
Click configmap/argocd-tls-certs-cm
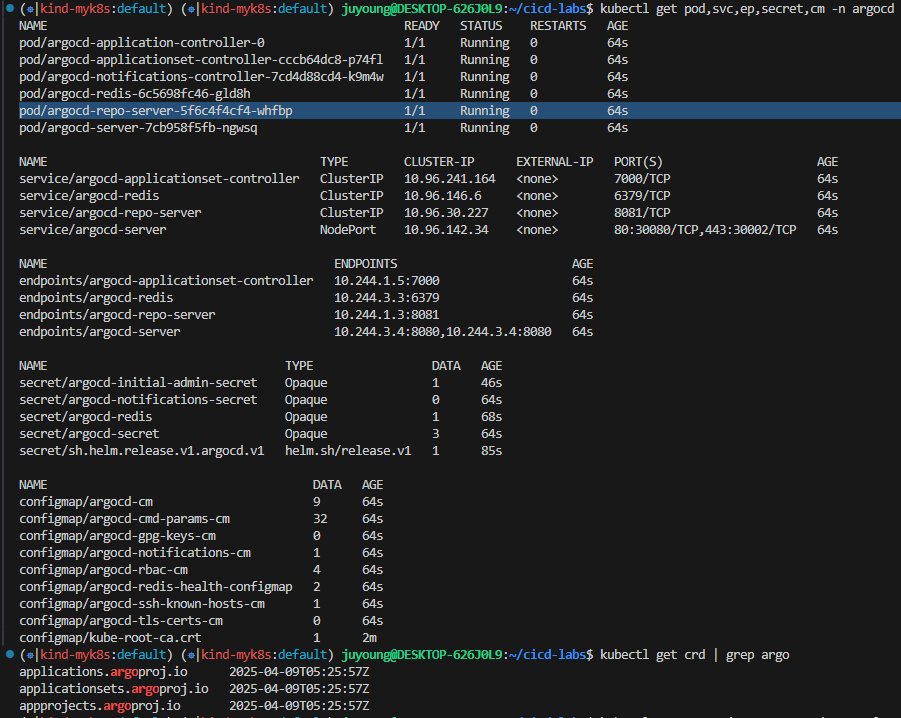[121, 621]
